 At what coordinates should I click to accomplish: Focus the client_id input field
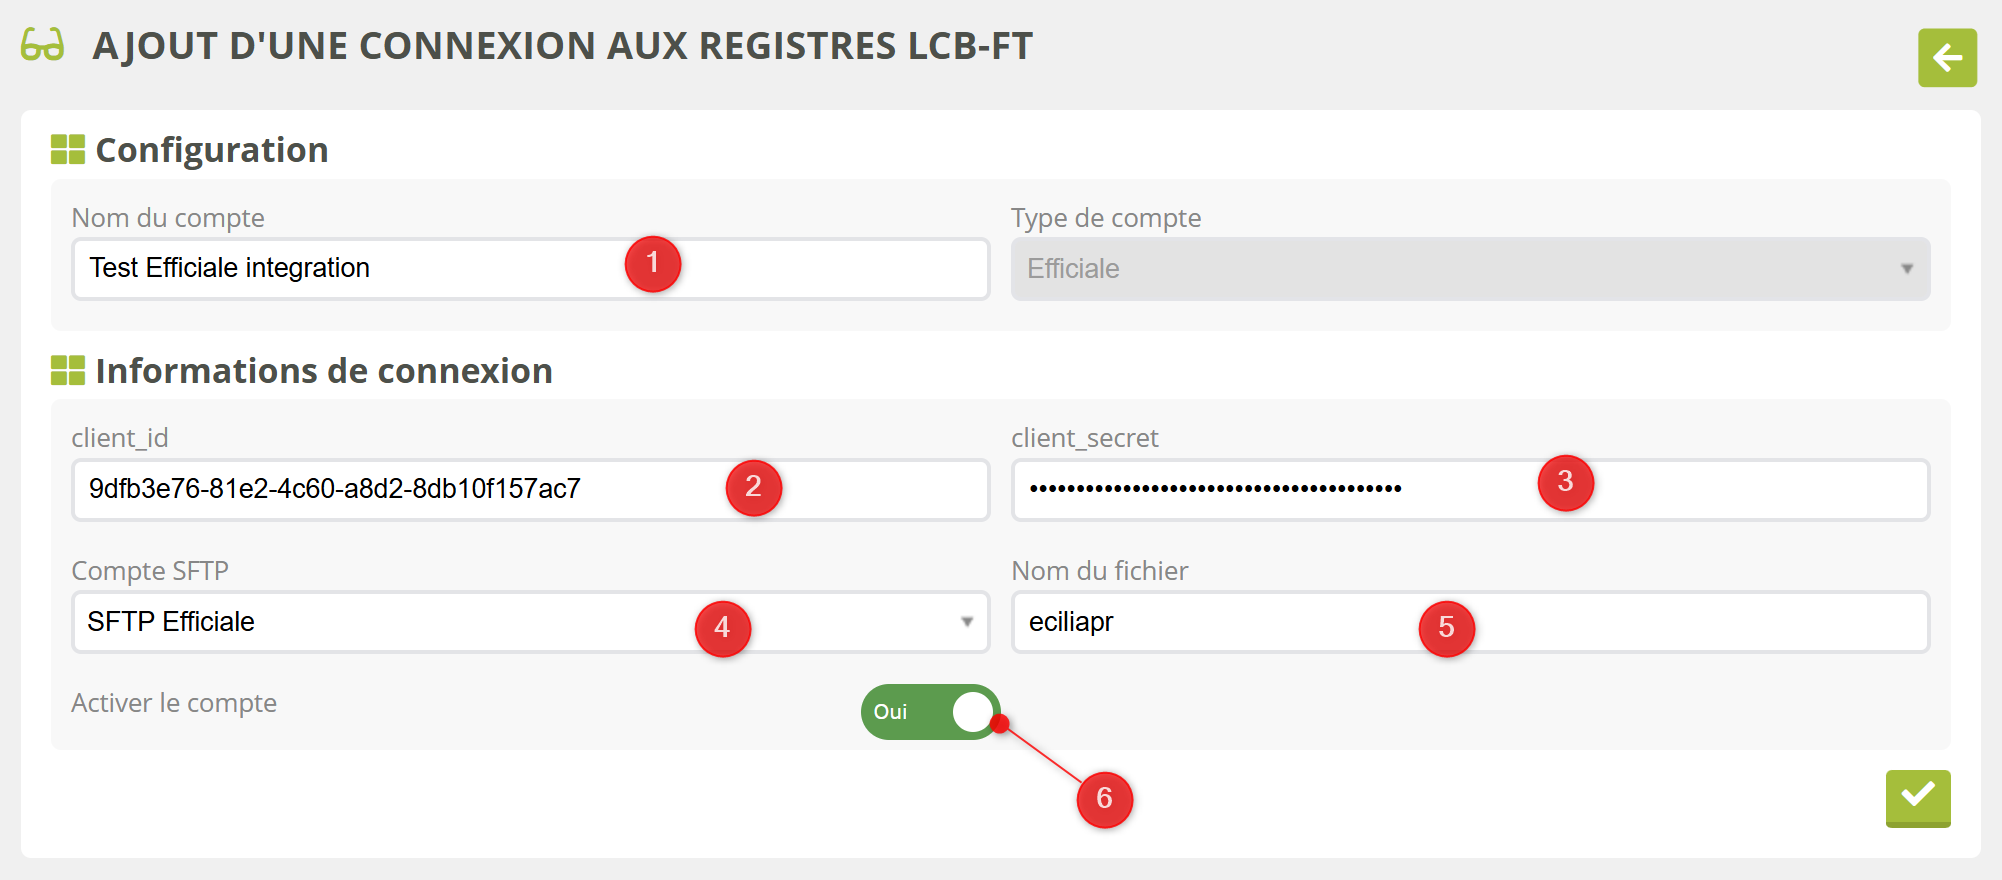pyautogui.click(x=400, y=489)
